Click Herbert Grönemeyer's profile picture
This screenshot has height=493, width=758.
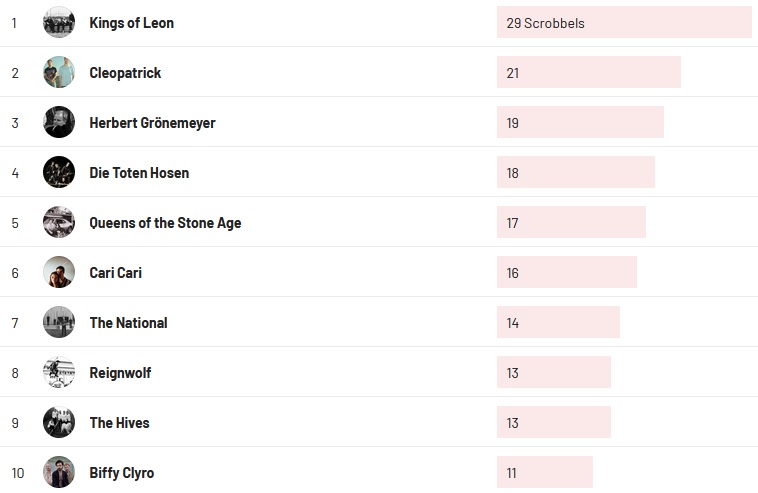pos(59,122)
